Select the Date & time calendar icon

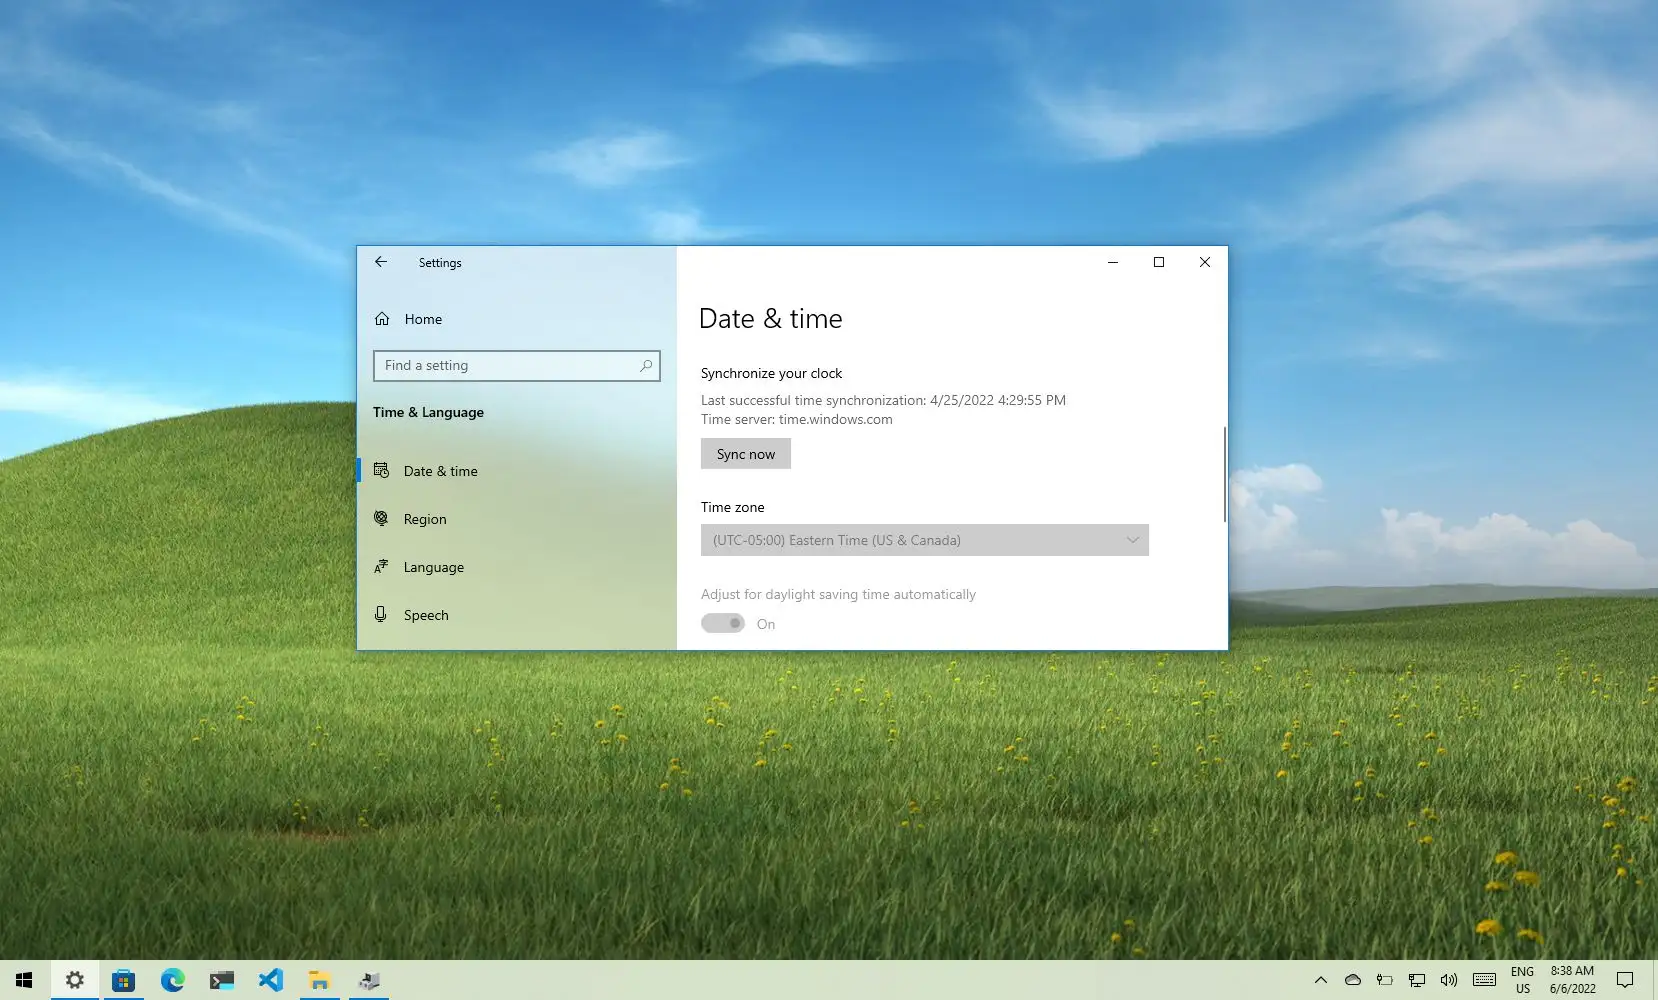382,470
